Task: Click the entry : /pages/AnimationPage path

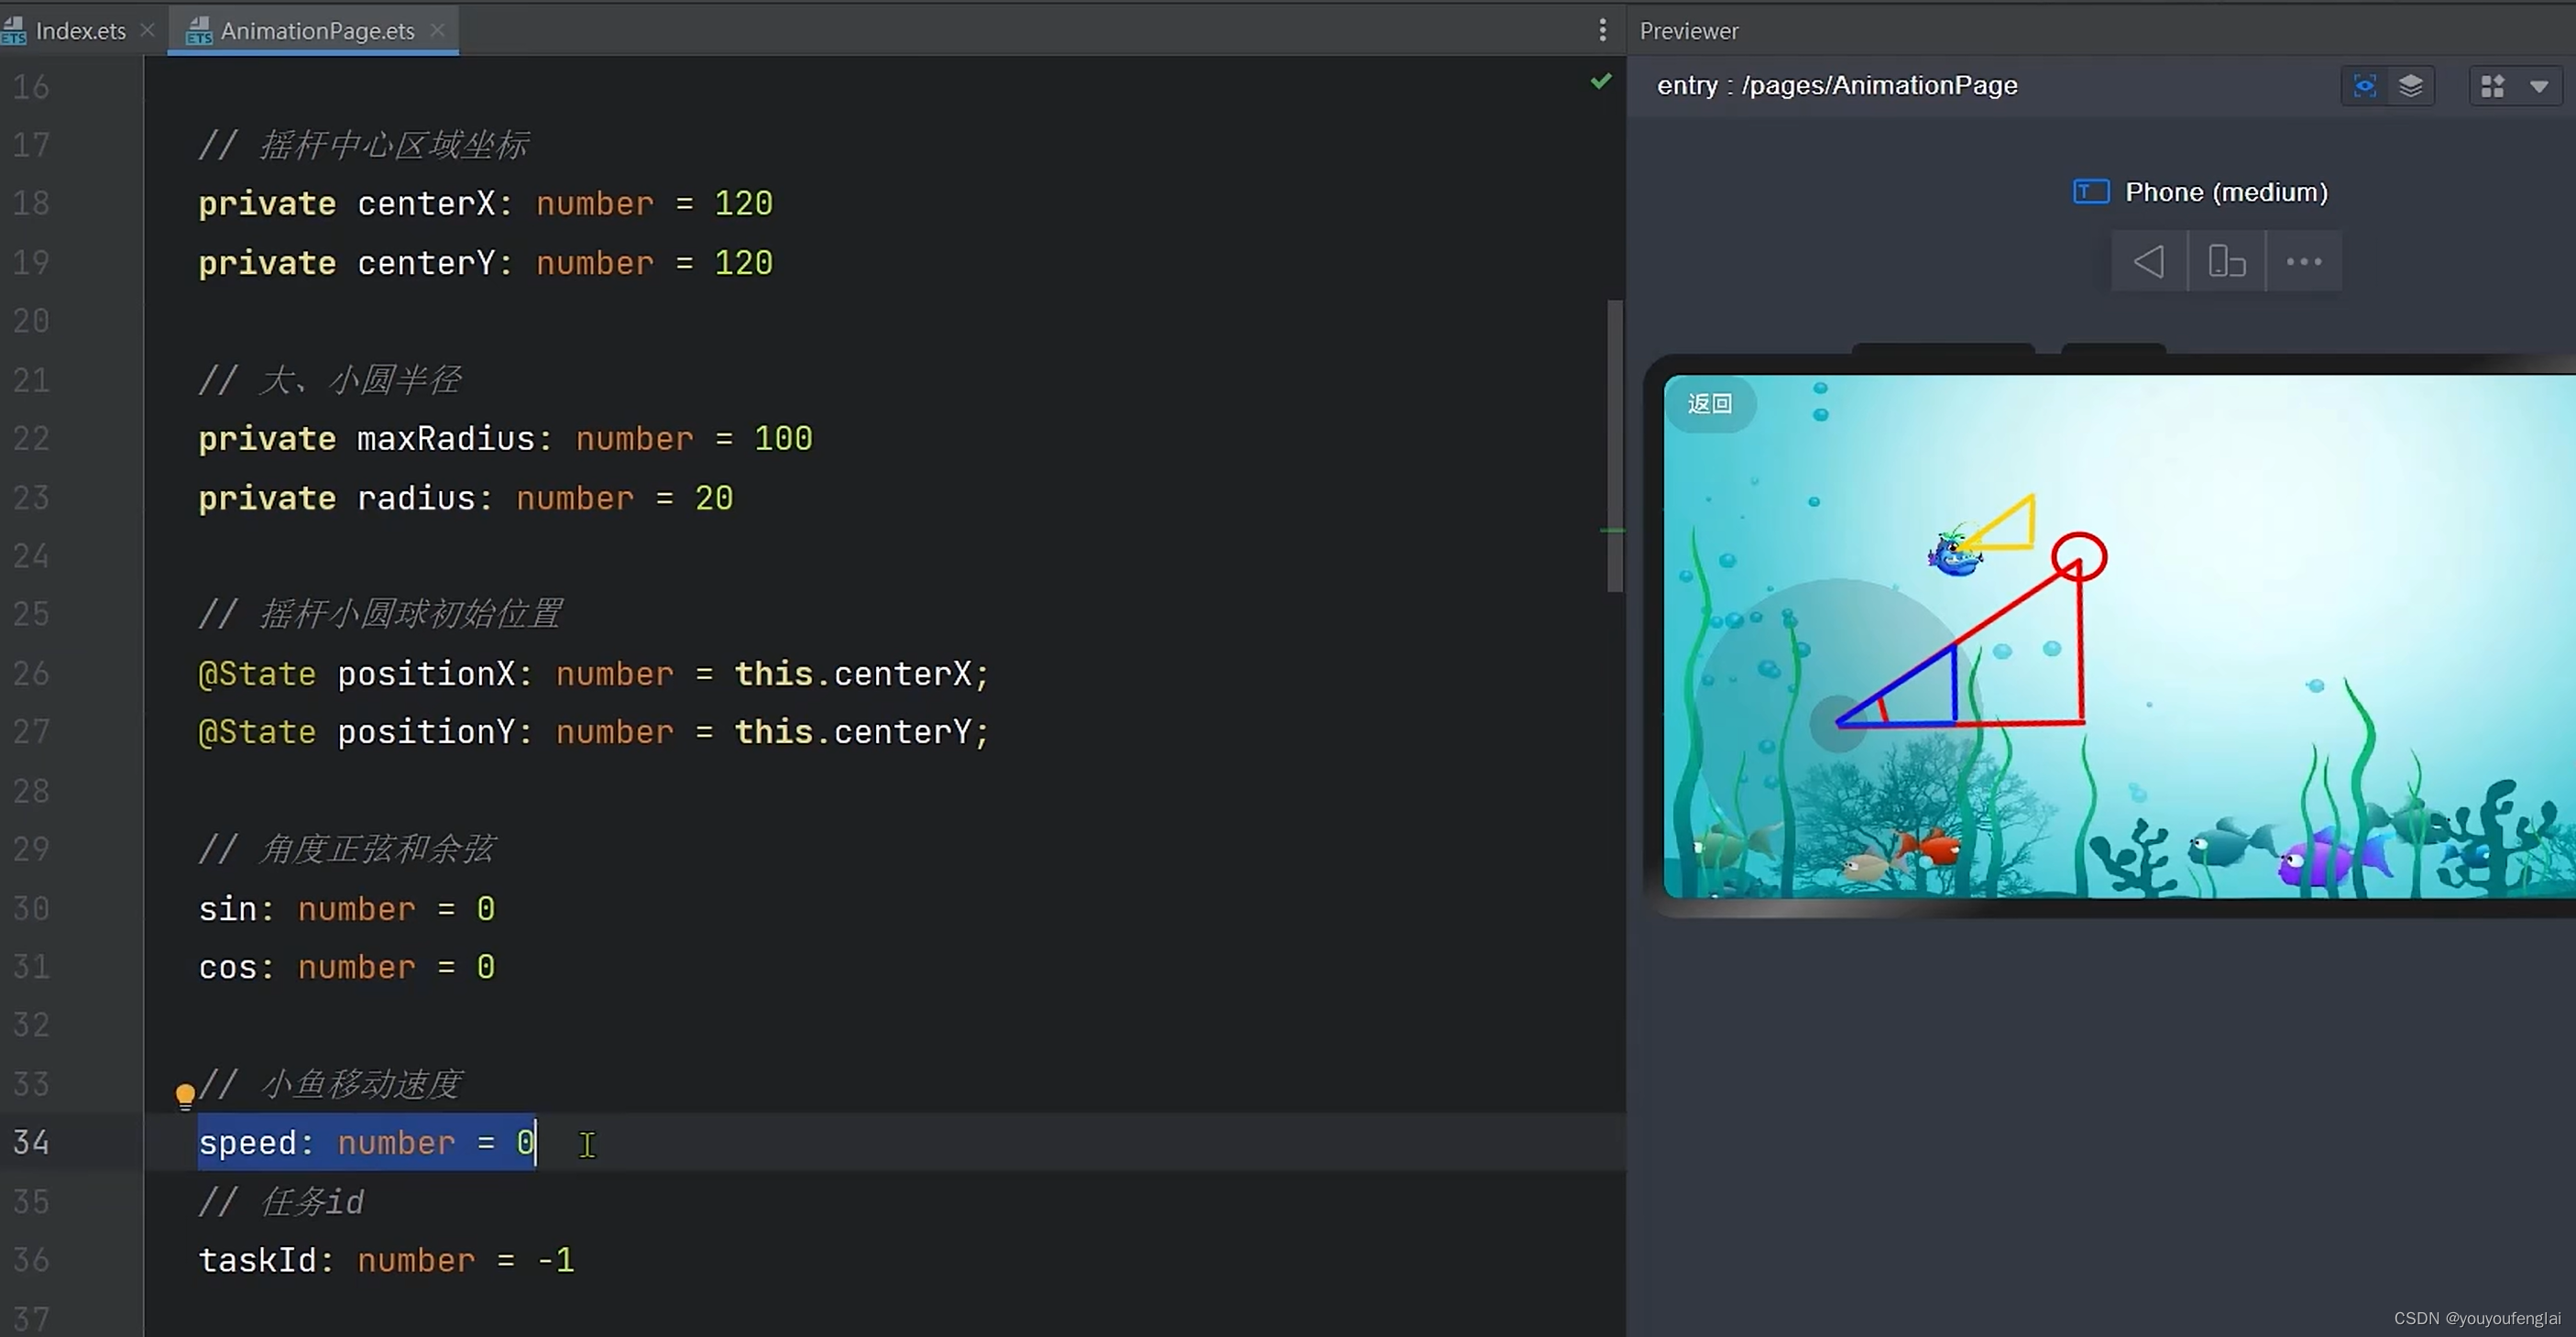Action: click(1837, 86)
